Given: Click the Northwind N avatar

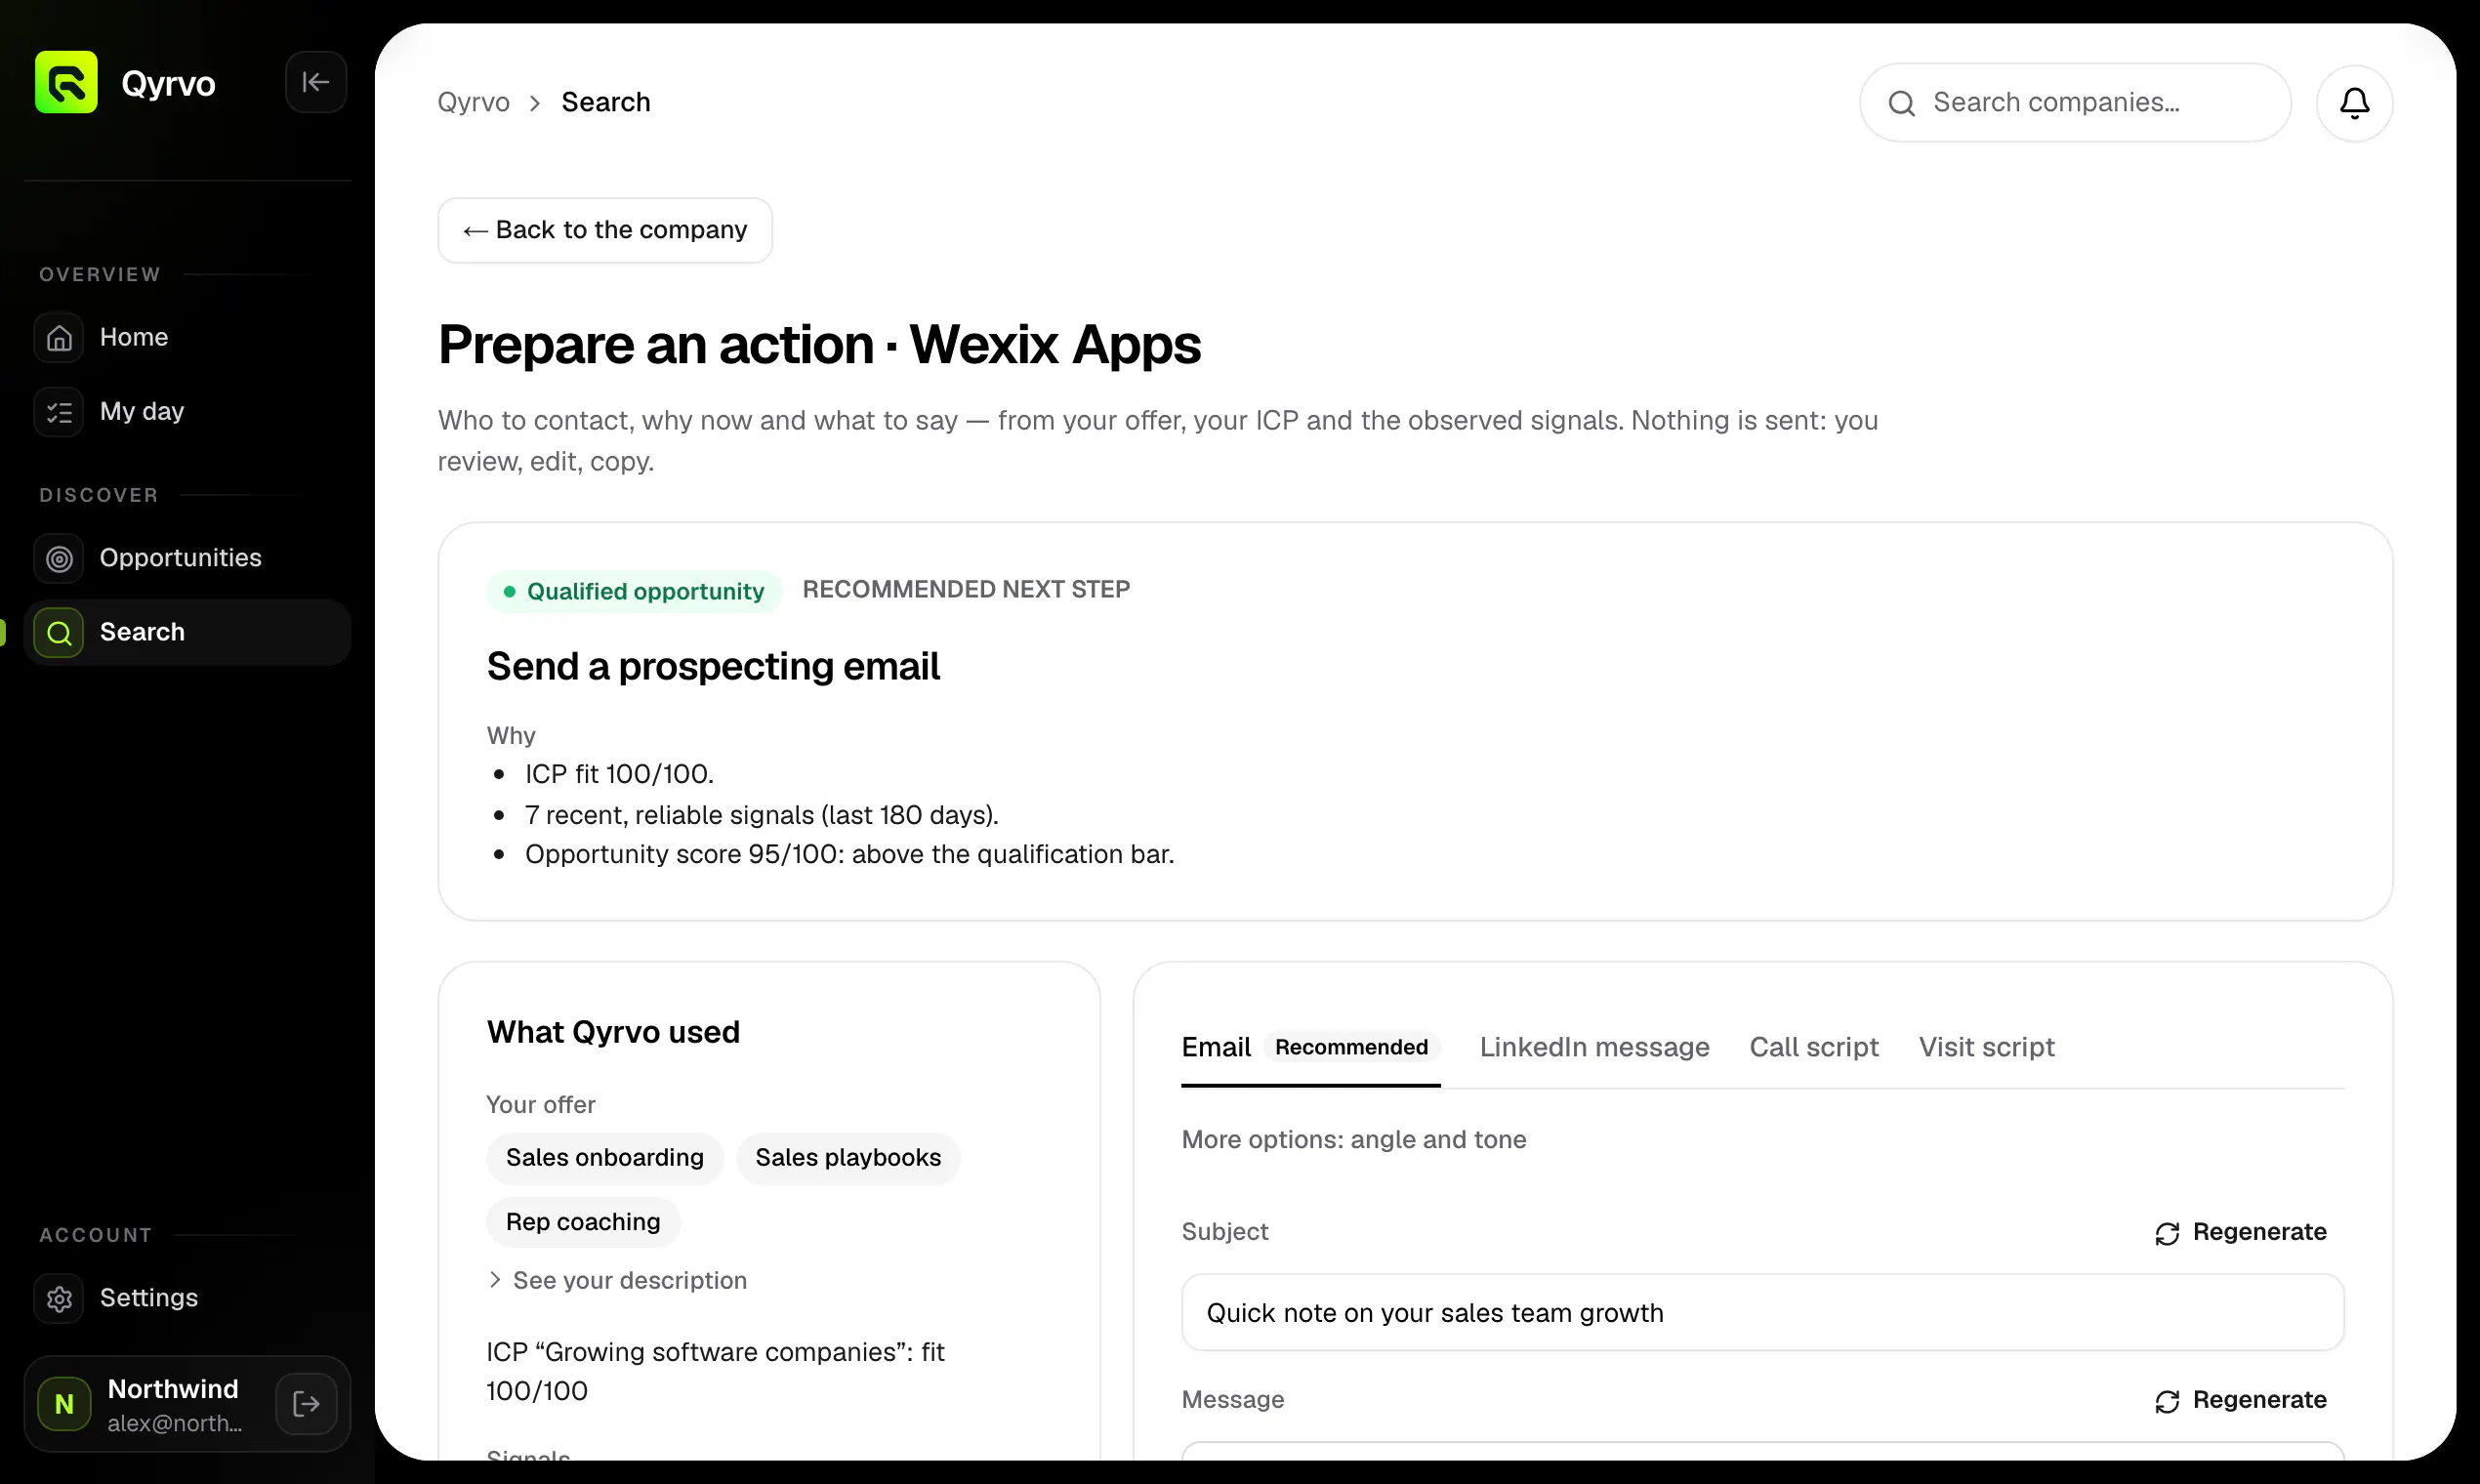Looking at the screenshot, I should coord(64,1404).
